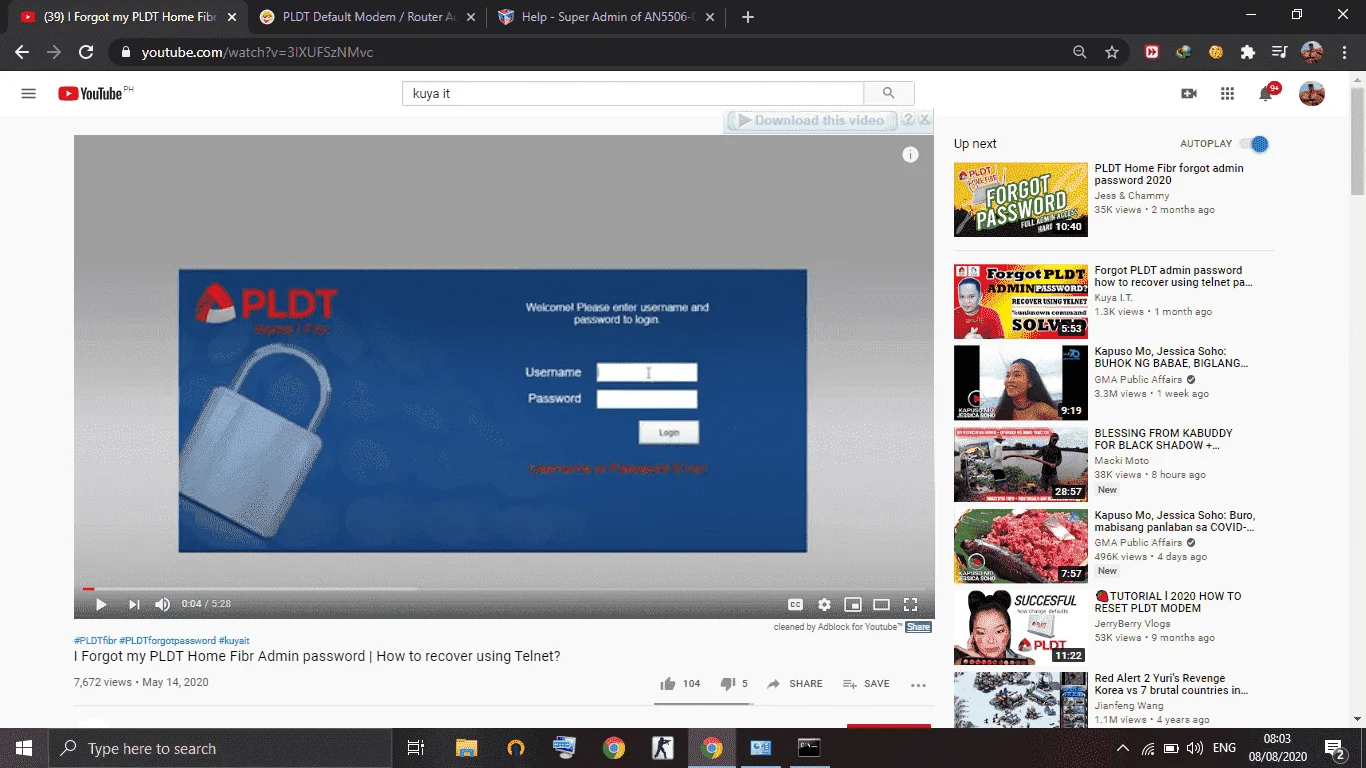Enter full screen mode
The image size is (1366, 768).
(x=910, y=604)
